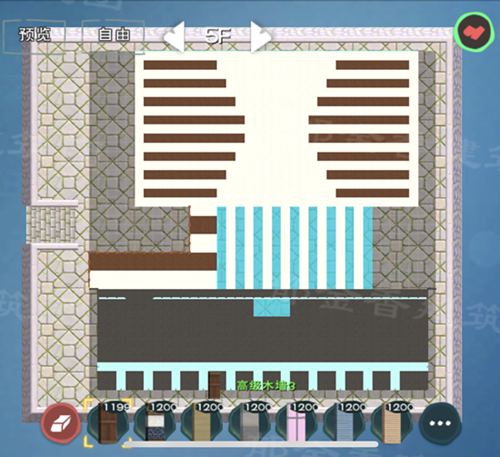Click the material list horizontal scrollbar

click(x=251, y=444)
